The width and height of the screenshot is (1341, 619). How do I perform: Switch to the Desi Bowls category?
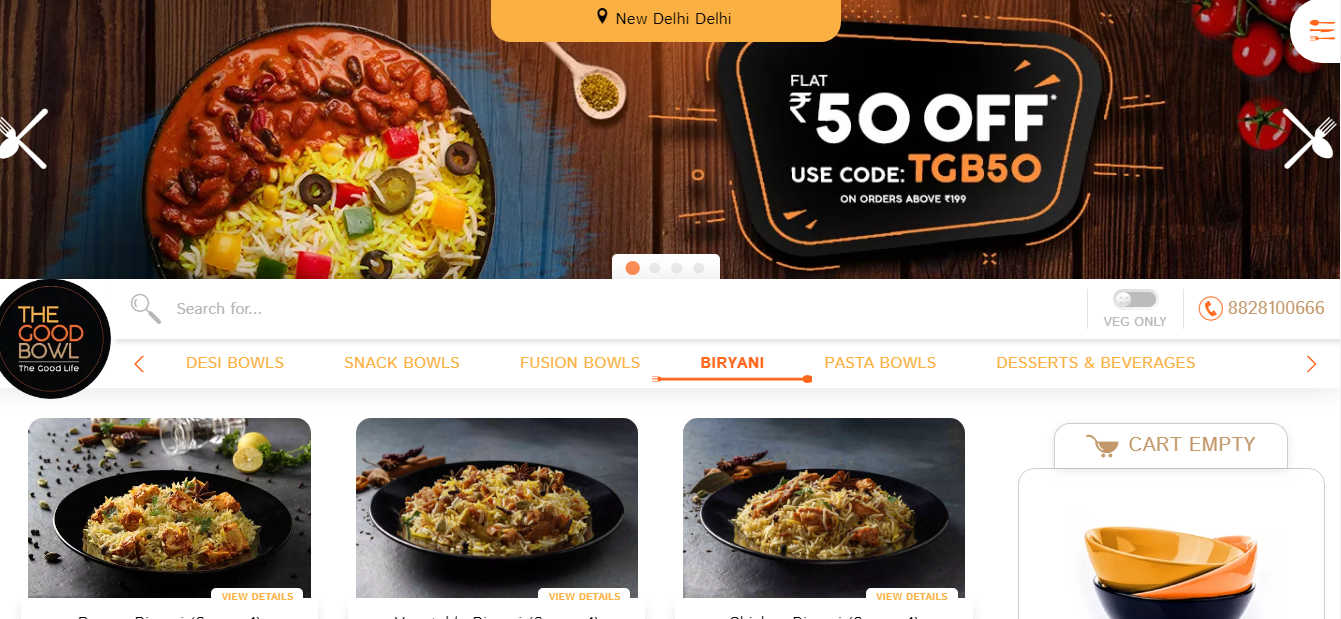(235, 363)
